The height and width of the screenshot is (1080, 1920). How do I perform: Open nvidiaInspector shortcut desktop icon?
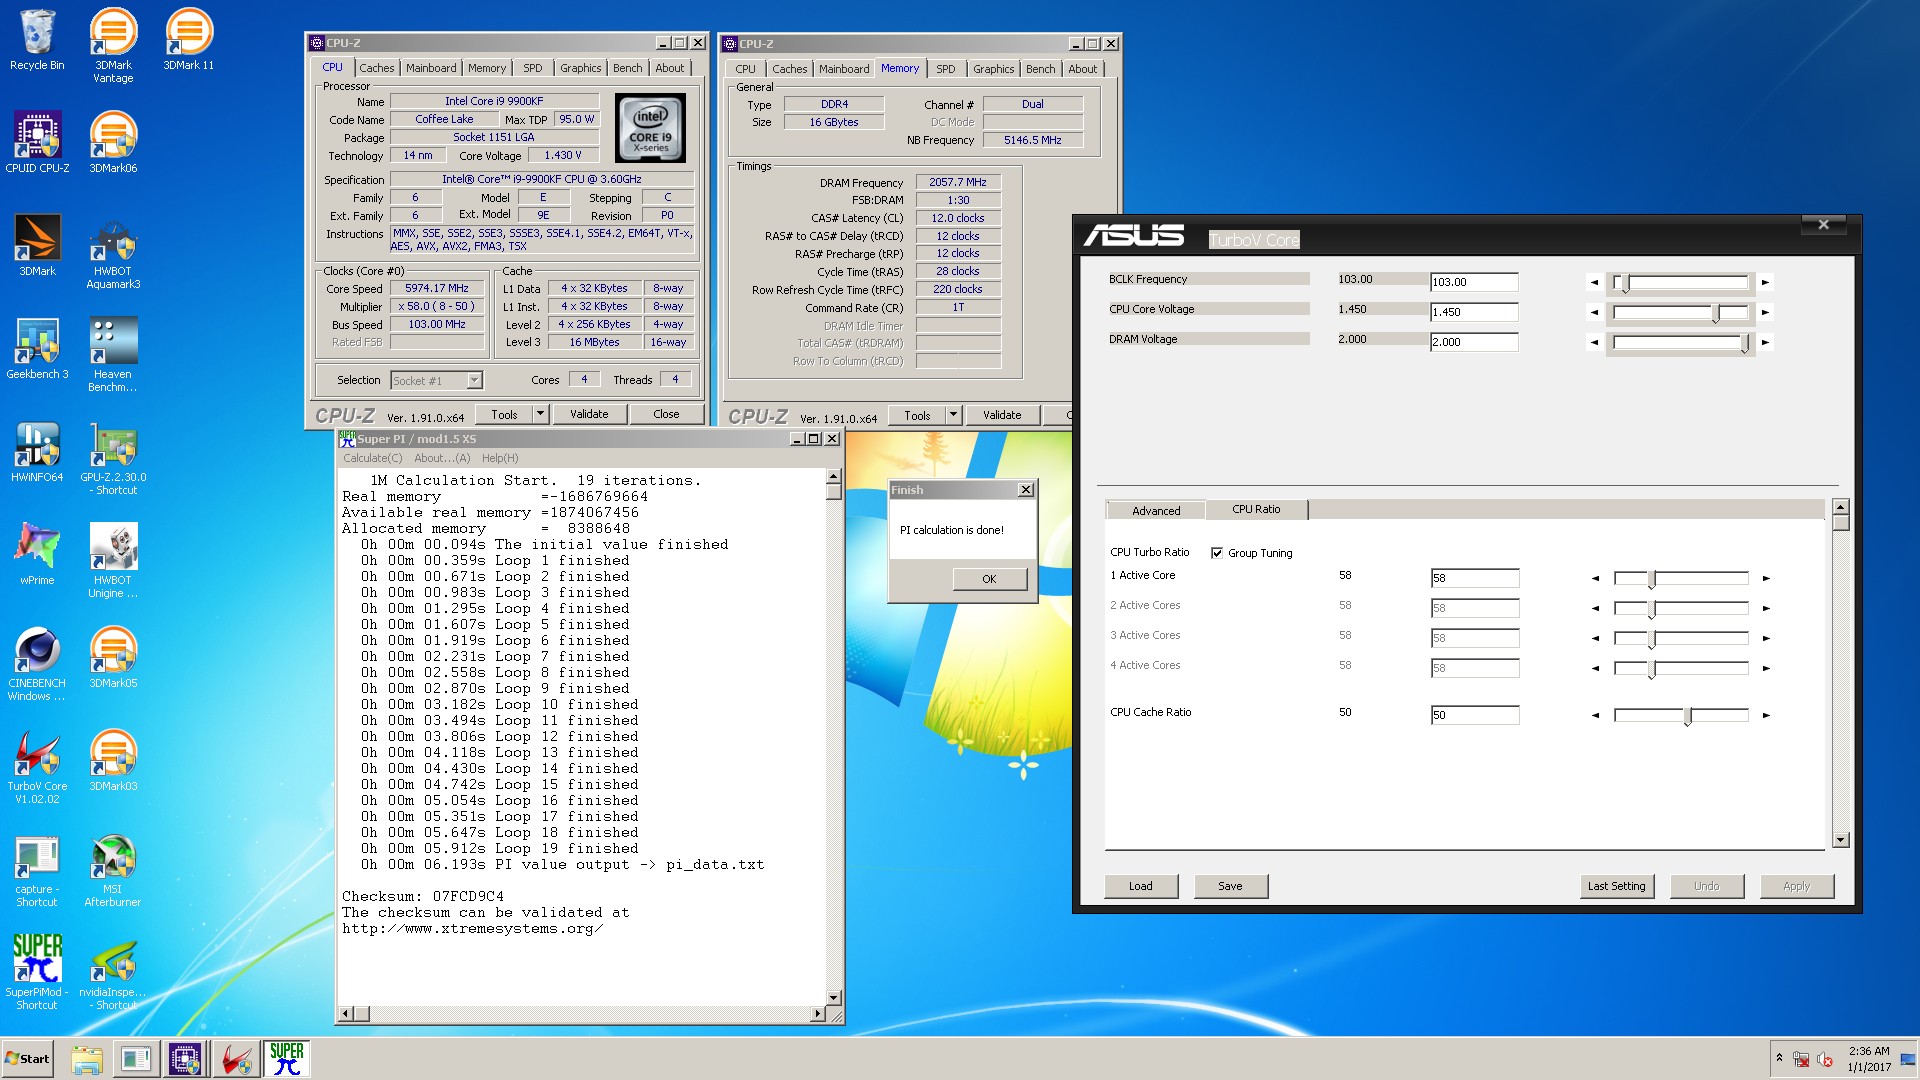click(113, 973)
